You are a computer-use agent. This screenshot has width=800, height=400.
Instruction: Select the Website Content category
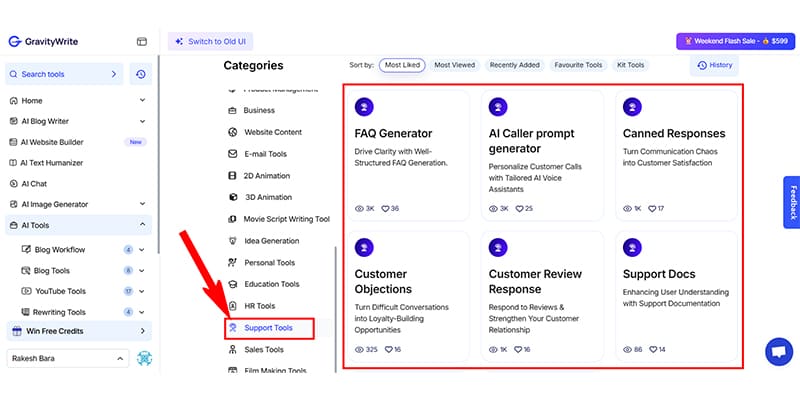click(265, 132)
